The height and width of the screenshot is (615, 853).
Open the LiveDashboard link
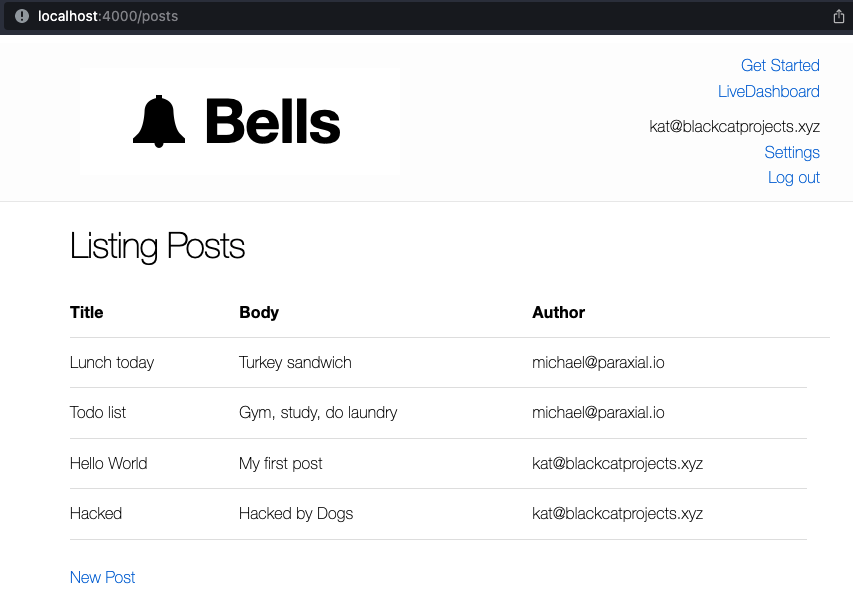point(769,91)
